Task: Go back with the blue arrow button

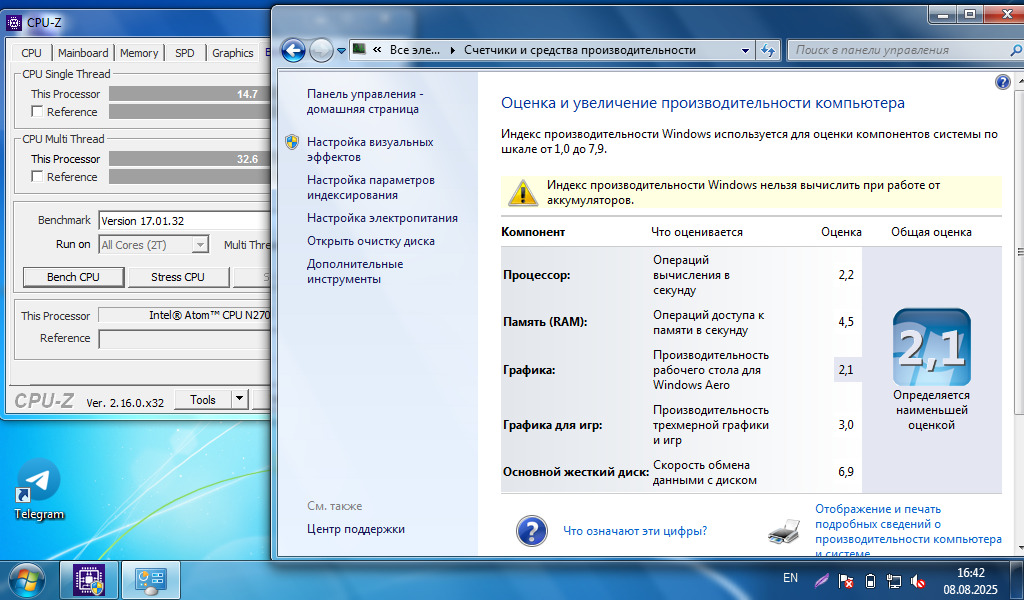Action: coord(293,50)
